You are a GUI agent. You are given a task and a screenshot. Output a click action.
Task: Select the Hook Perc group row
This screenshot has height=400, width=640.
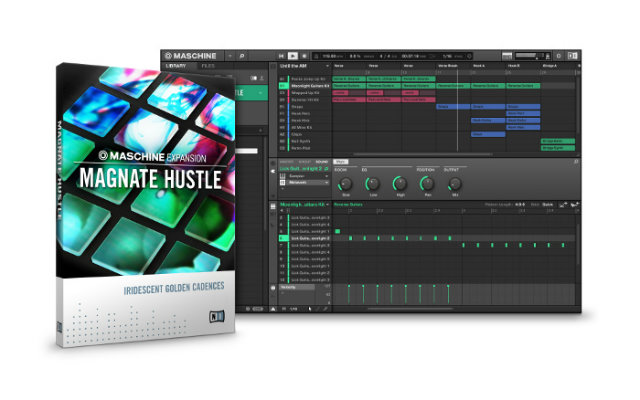[x=305, y=114]
